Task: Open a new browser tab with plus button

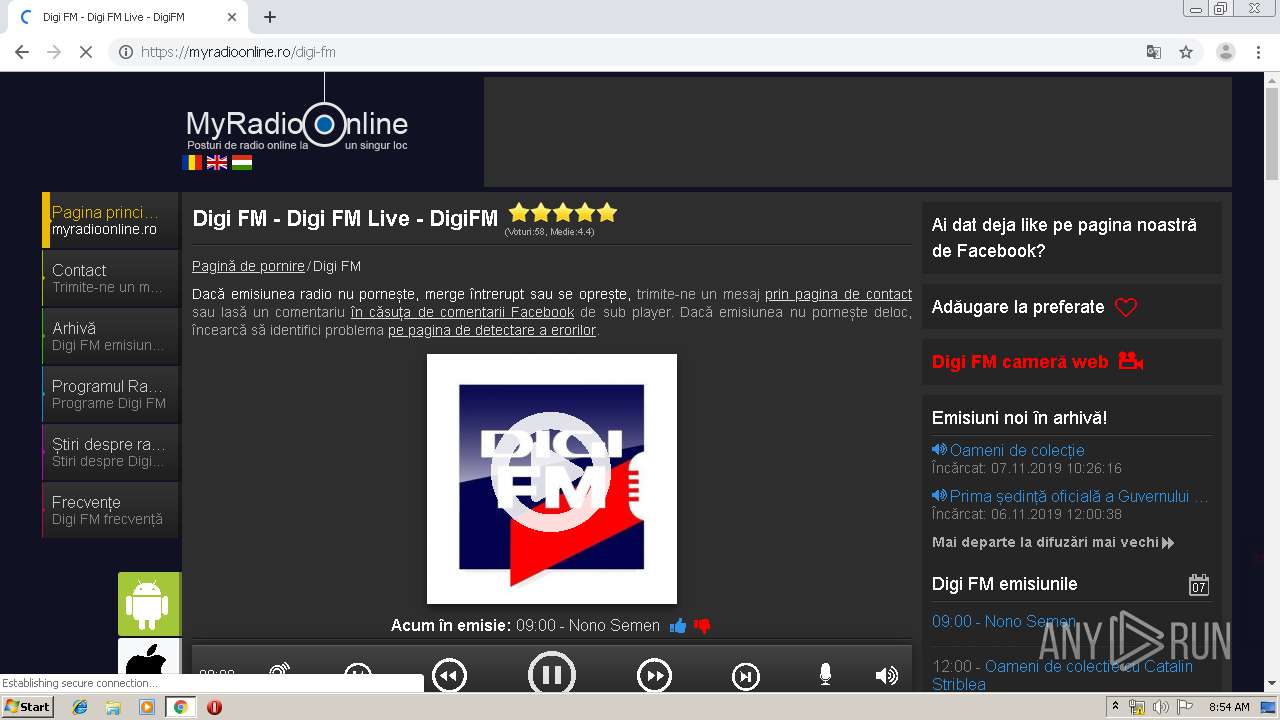Action: pos(270,17)
